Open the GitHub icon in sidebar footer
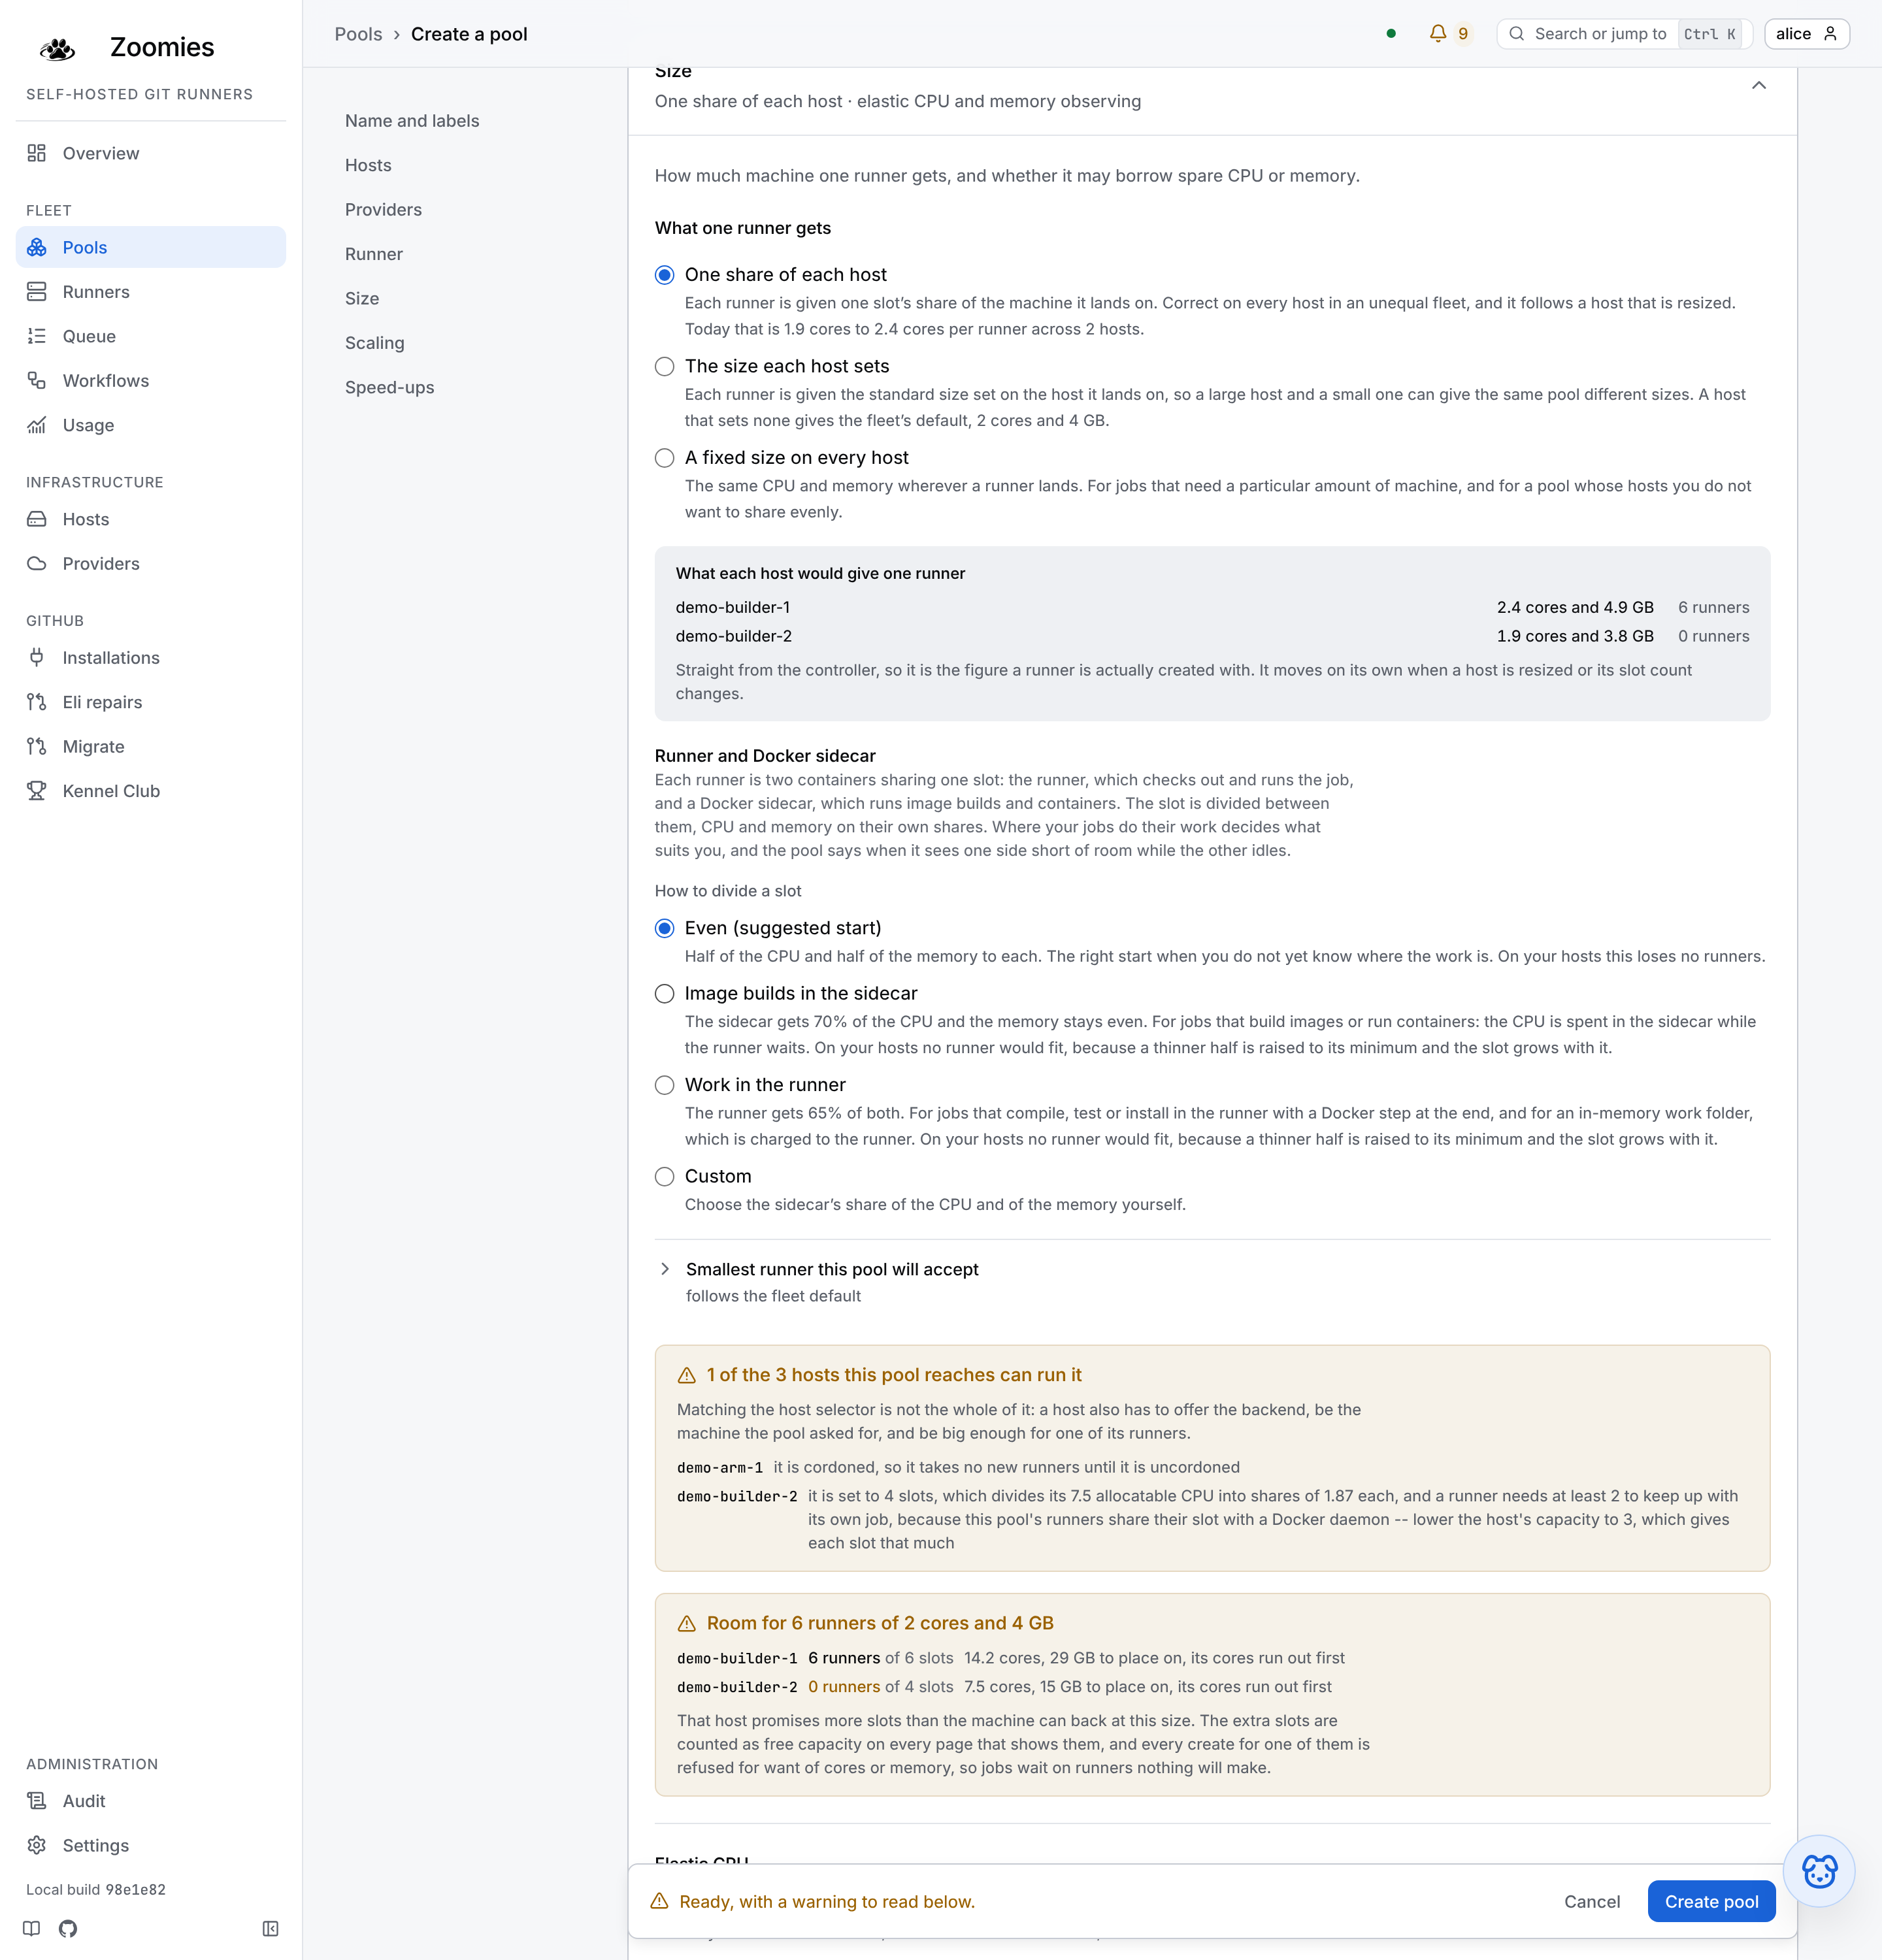The height and width of the screenshot is (1960, 1882). (68, 1928)
